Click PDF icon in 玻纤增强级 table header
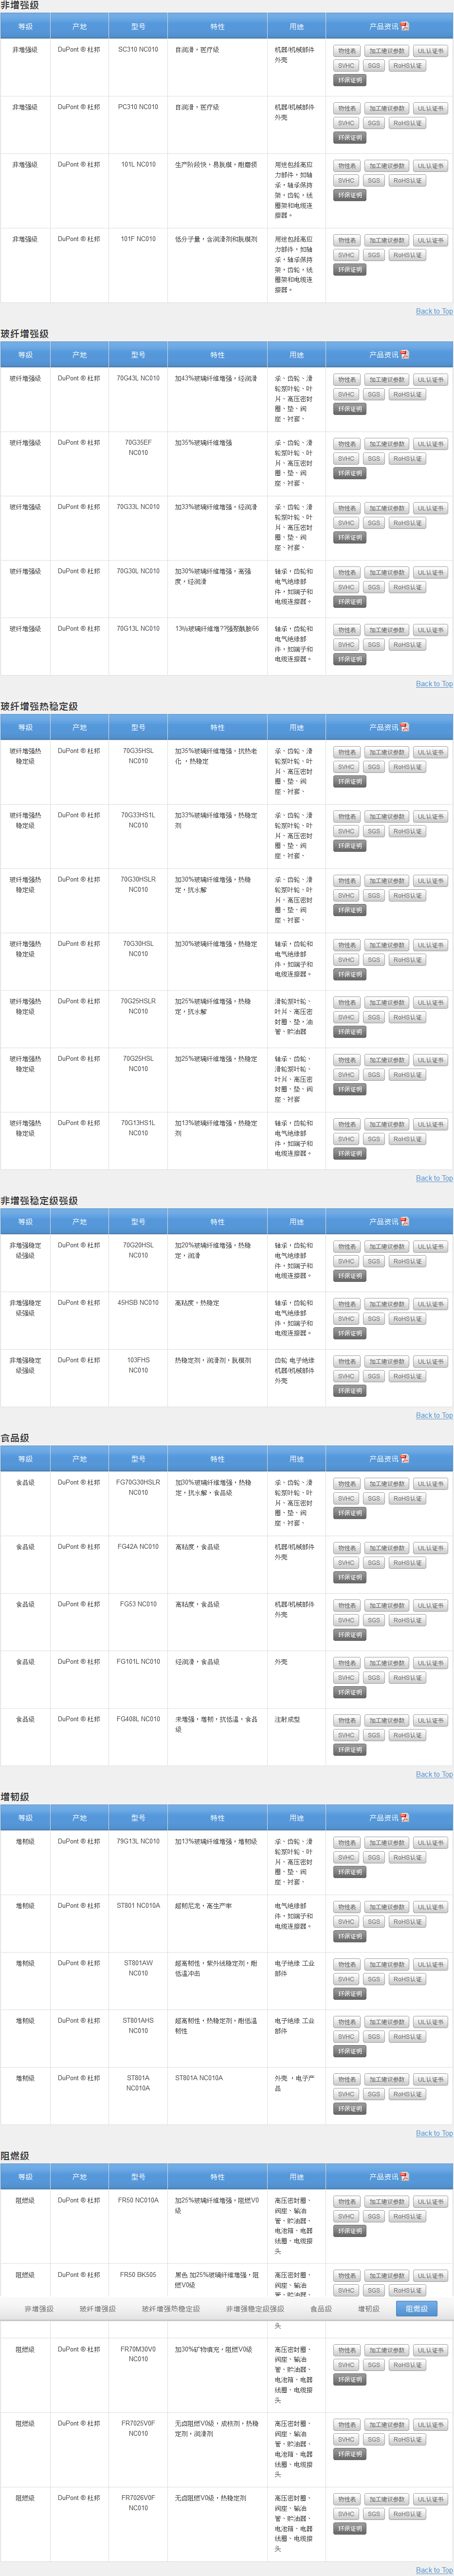The height and width of the screenshot is (2576, 454). [x=404, y=355]
